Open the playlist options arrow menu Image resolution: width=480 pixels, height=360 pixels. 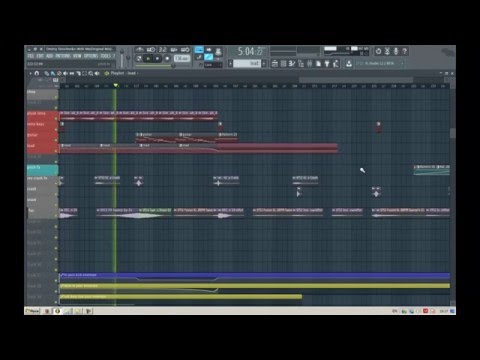tap(30, 73)
